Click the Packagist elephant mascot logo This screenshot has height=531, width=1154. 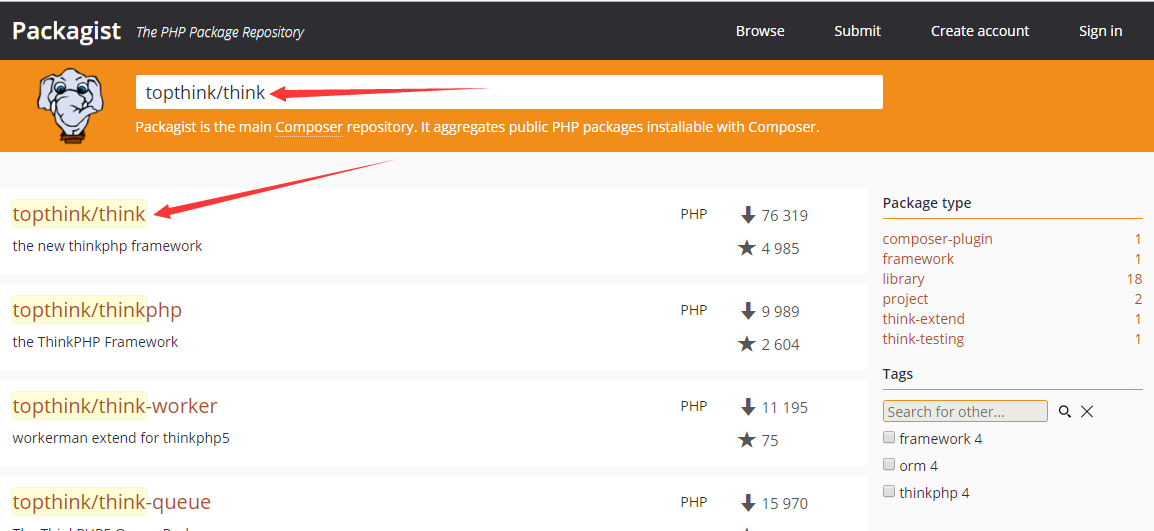tap(71, 104)
